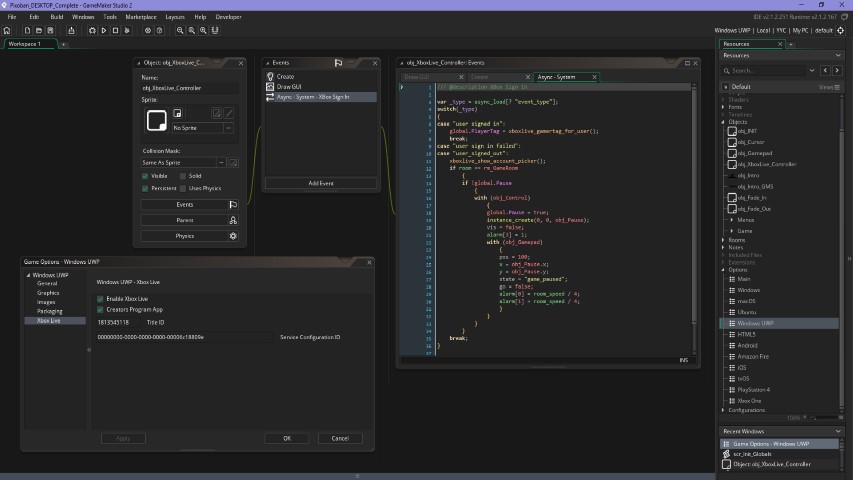Uncheck the Visible checkbox

pyautogui.click(x=146, y=176)
